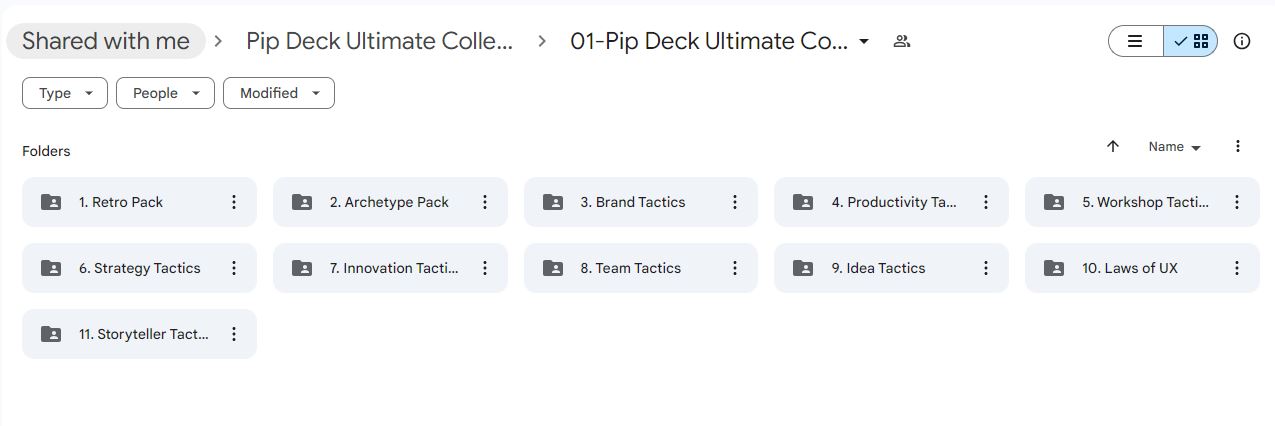The height and width of the screenshot is (426, 1275).
Task: Click the shared folder icon of 9. Idea Tactics
Action: point(803,268)
